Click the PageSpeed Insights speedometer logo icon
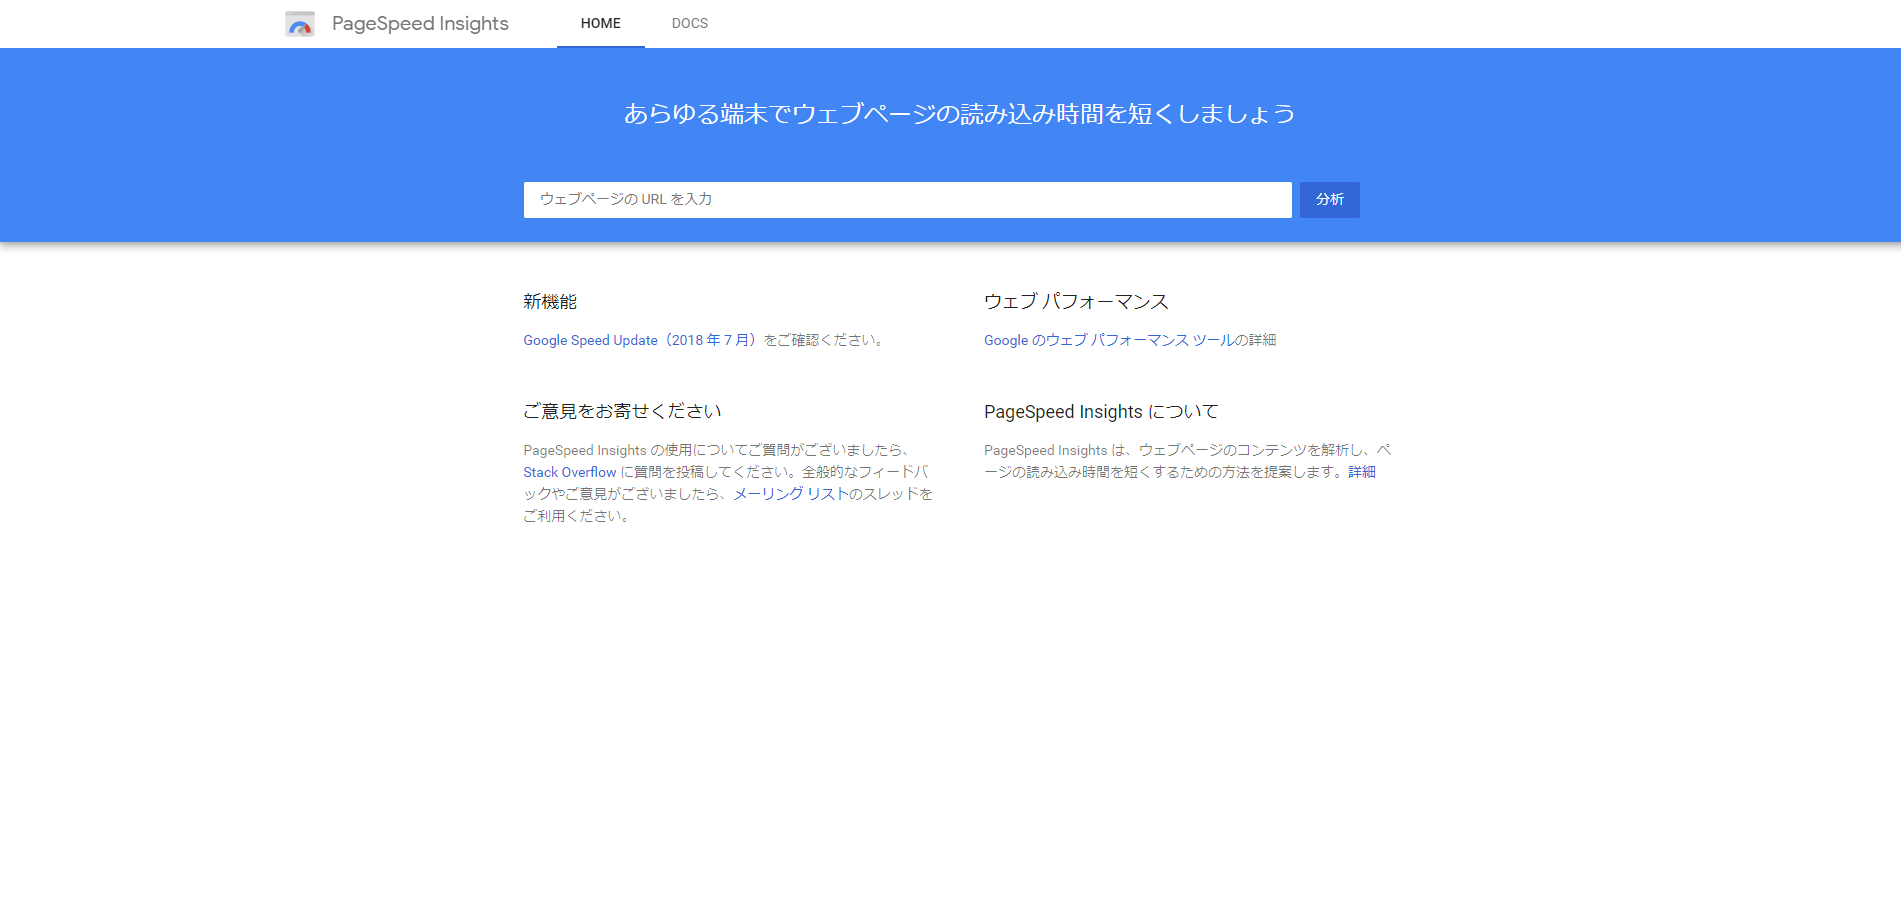This screenshot has height=918, width=1901. pos(299,24)
